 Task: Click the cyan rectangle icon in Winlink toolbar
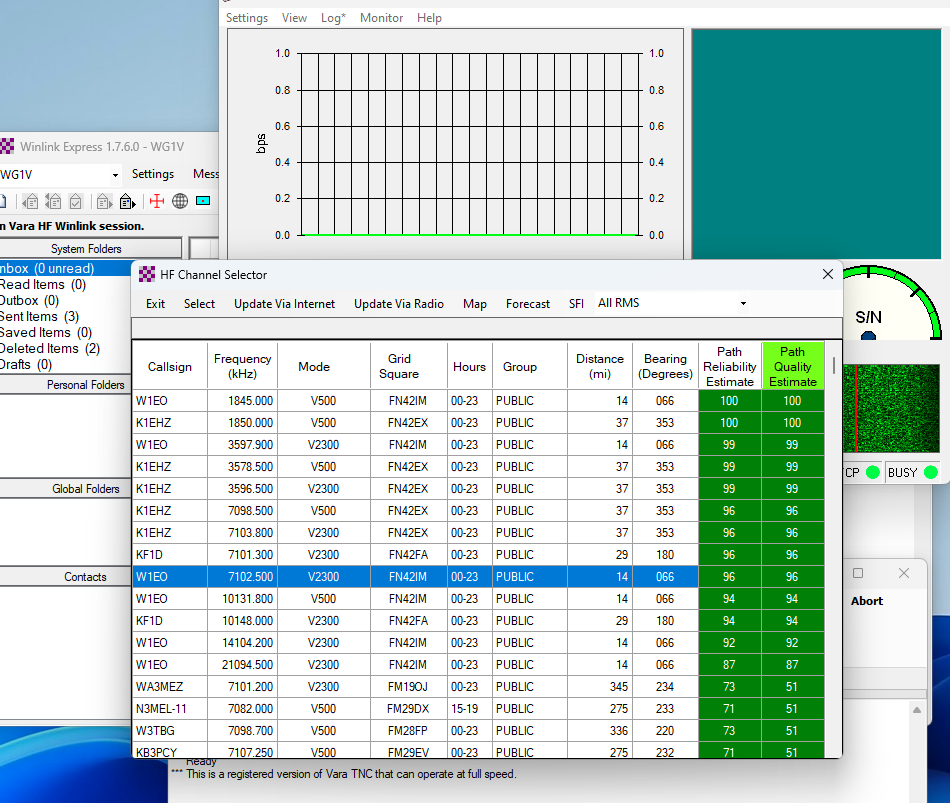(x=203, y=201)
